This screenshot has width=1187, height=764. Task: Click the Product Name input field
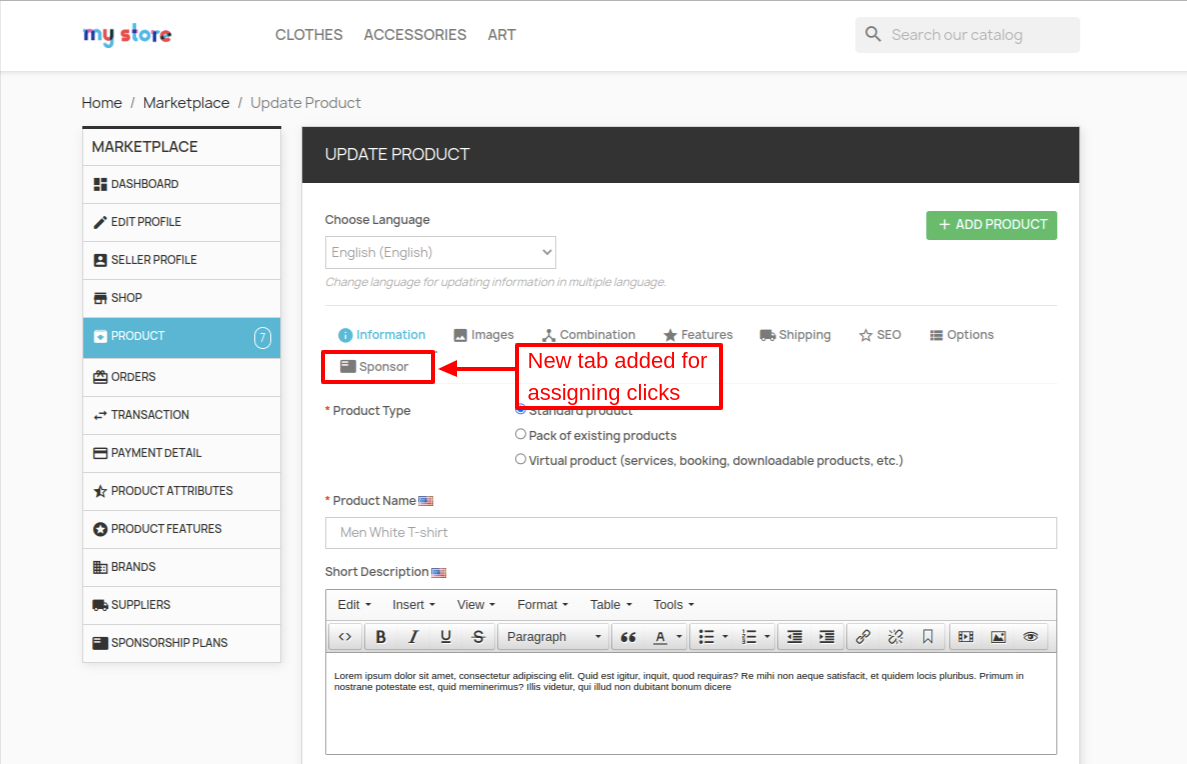[x=690, y=533]
